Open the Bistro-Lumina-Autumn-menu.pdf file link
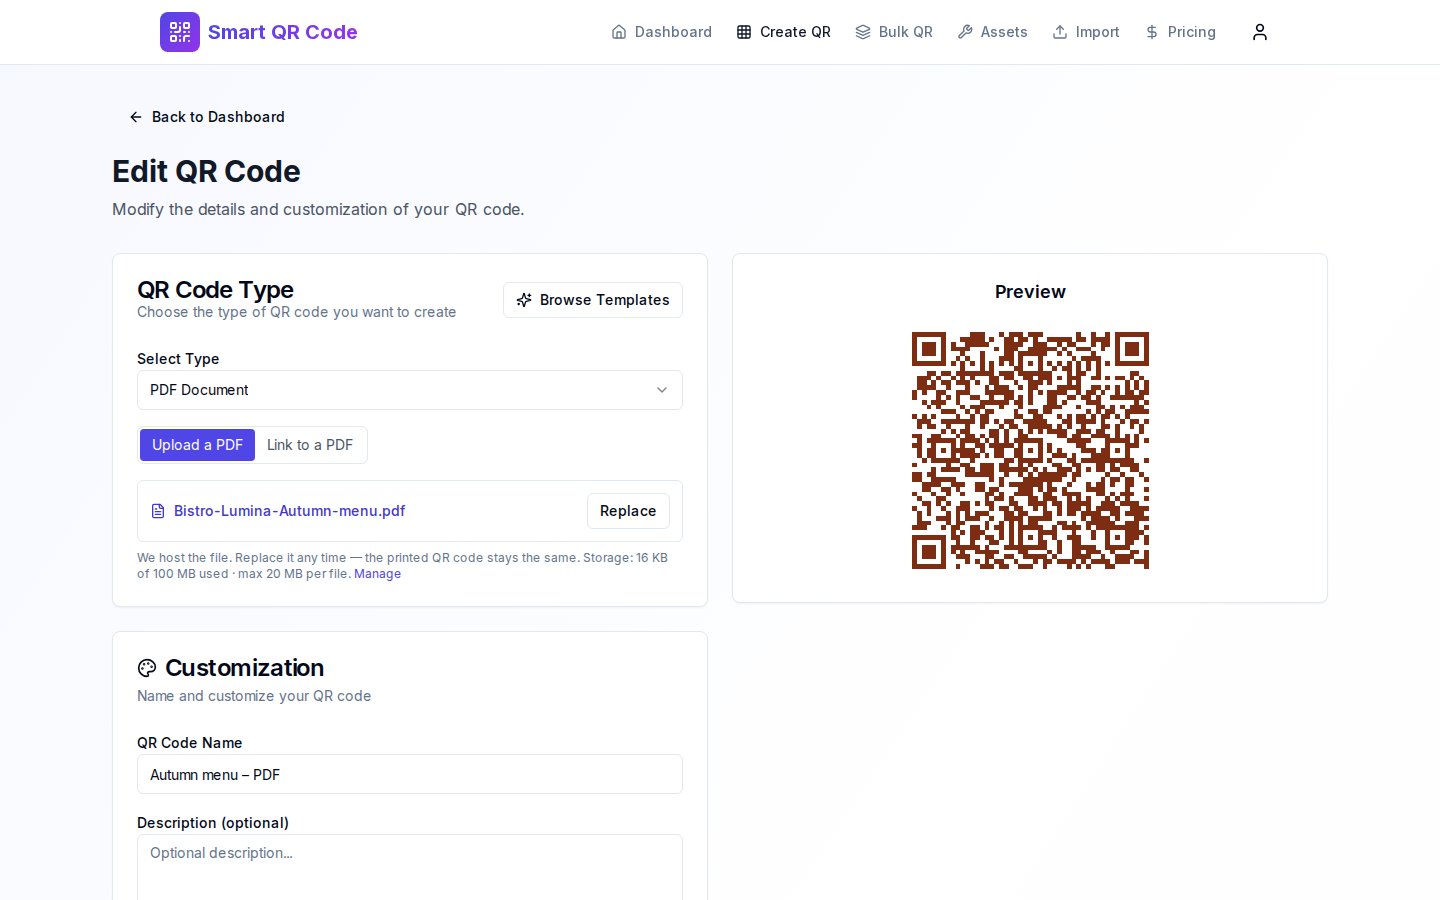This screenshot has width=1440, height=900. pyautogui.click(x=290, y=511)
